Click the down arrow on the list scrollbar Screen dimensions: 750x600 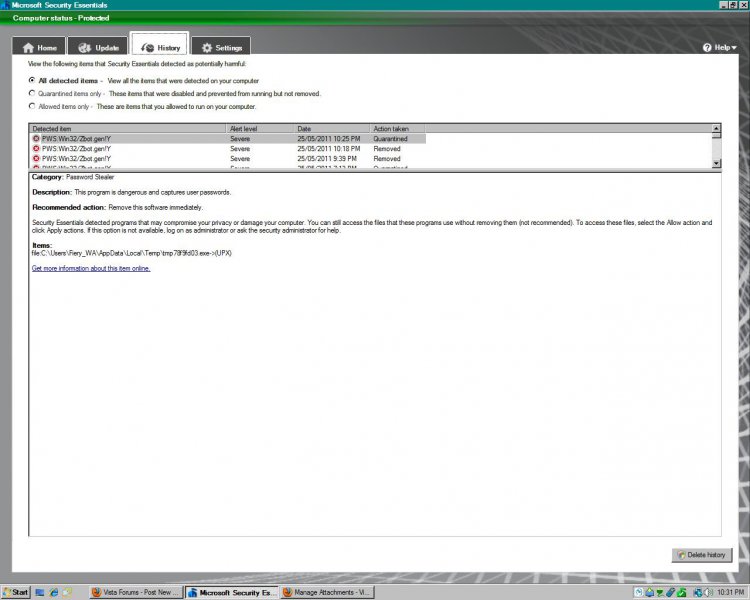716,163
